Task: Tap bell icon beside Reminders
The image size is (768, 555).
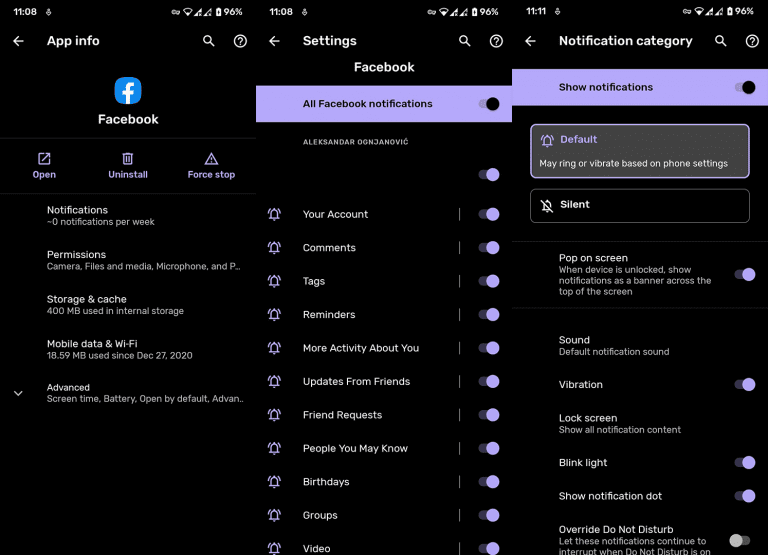Action: (x=274, y=314)
